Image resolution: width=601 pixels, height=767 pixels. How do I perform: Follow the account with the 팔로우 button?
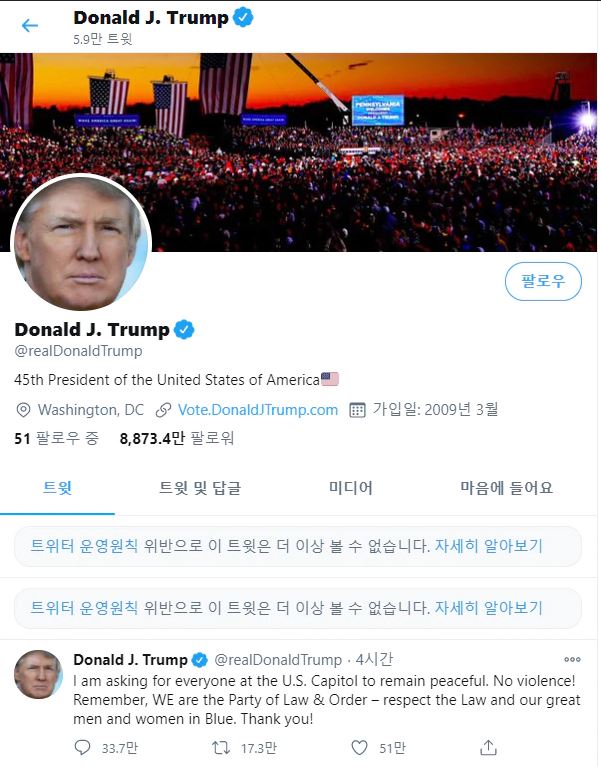pos(543,281)
